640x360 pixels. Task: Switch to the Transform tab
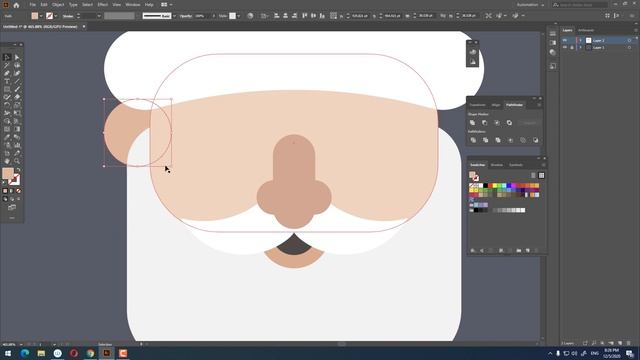pyautogui.click(x=477, y=105)
